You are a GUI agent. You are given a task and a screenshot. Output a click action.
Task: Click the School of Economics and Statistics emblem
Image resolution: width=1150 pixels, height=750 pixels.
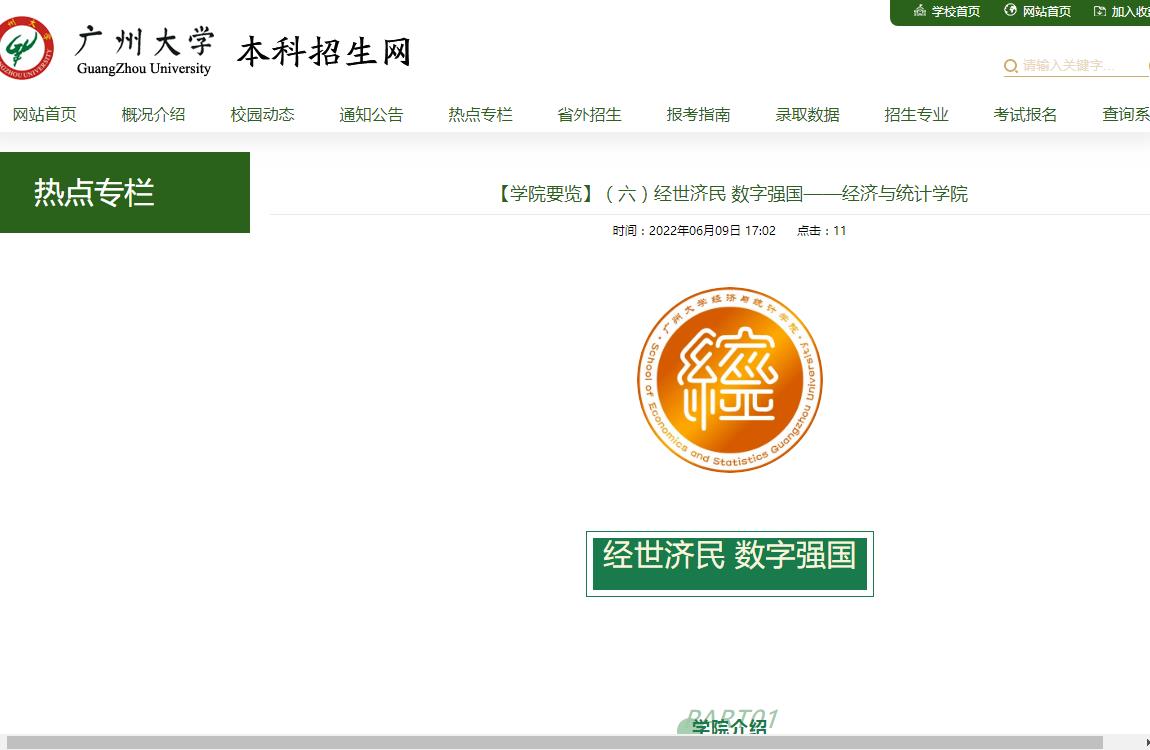click(730, 379)
